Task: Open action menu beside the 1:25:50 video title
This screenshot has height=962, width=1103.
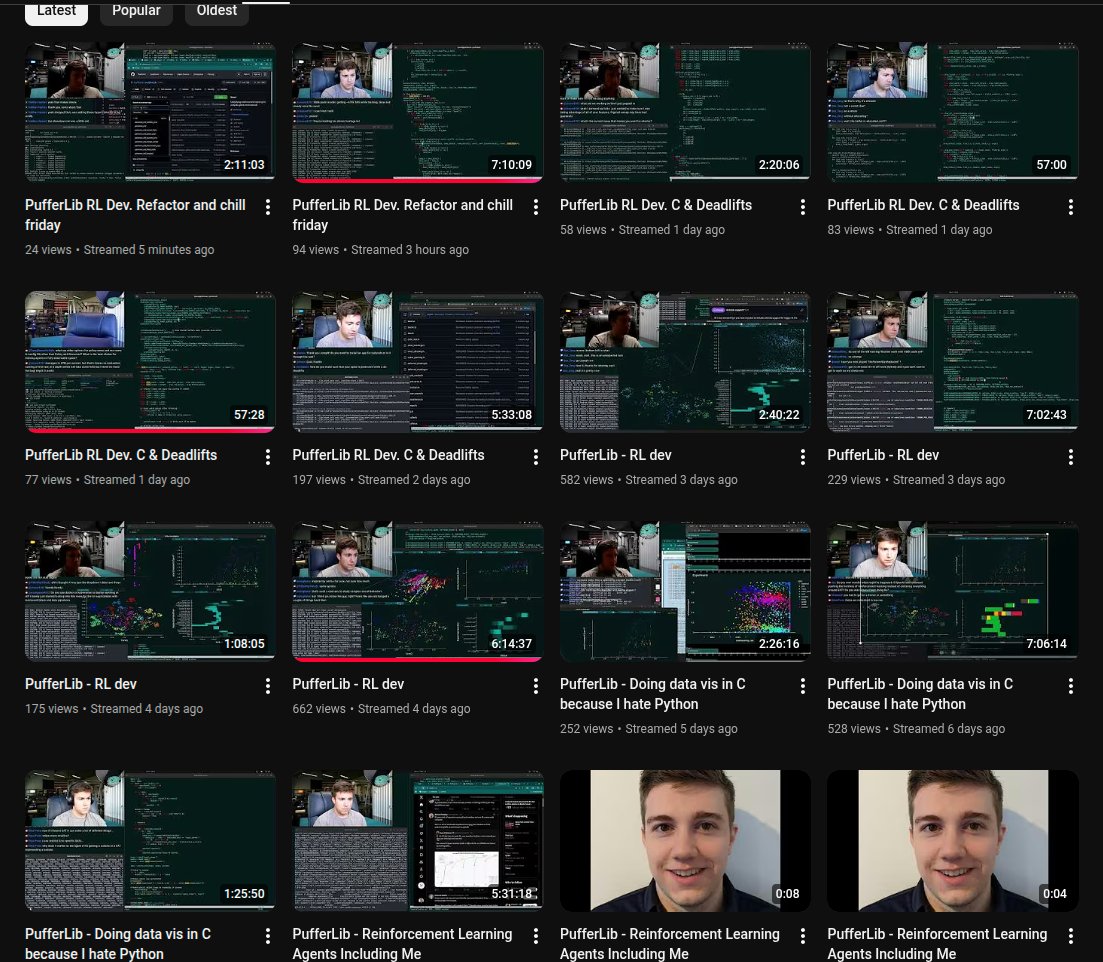Action: (268, 936)
